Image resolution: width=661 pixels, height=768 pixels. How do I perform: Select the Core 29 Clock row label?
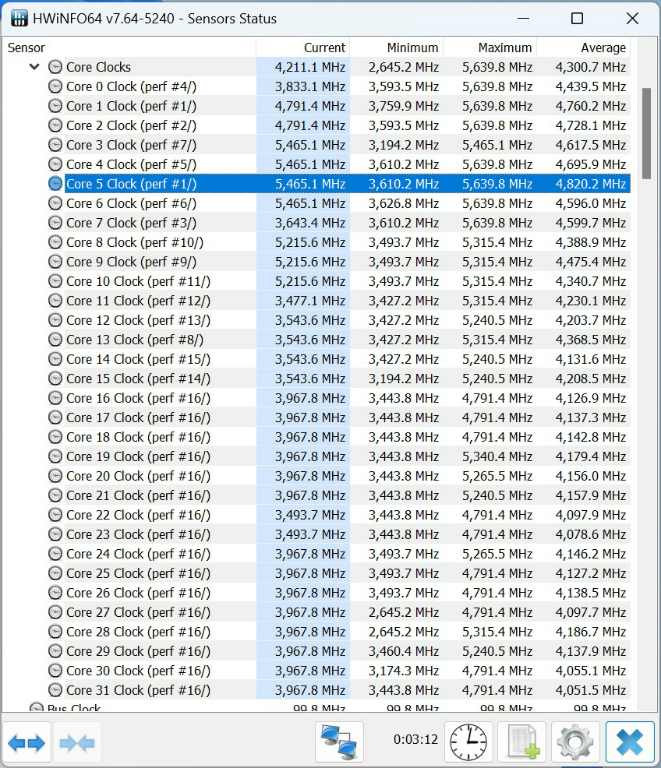138,651
